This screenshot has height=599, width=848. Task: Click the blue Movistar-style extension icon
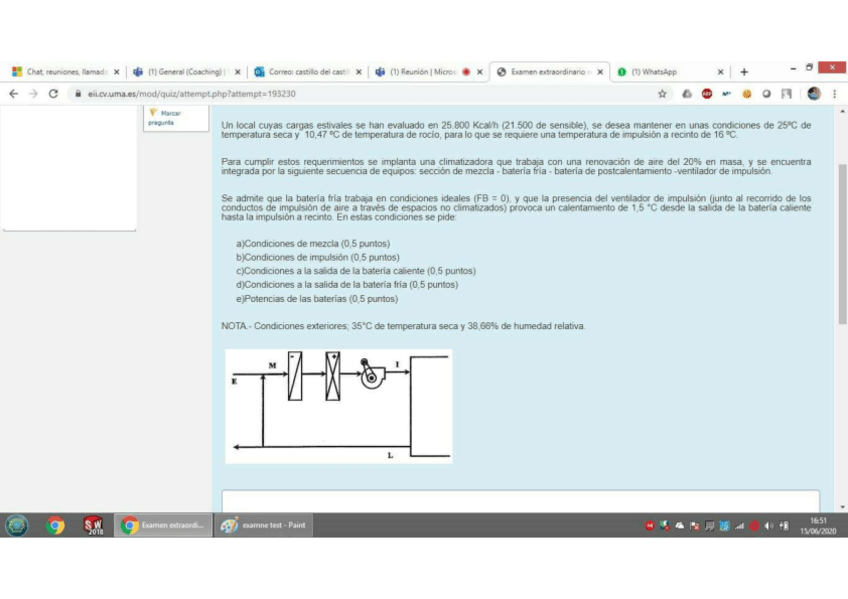point(726,94)
